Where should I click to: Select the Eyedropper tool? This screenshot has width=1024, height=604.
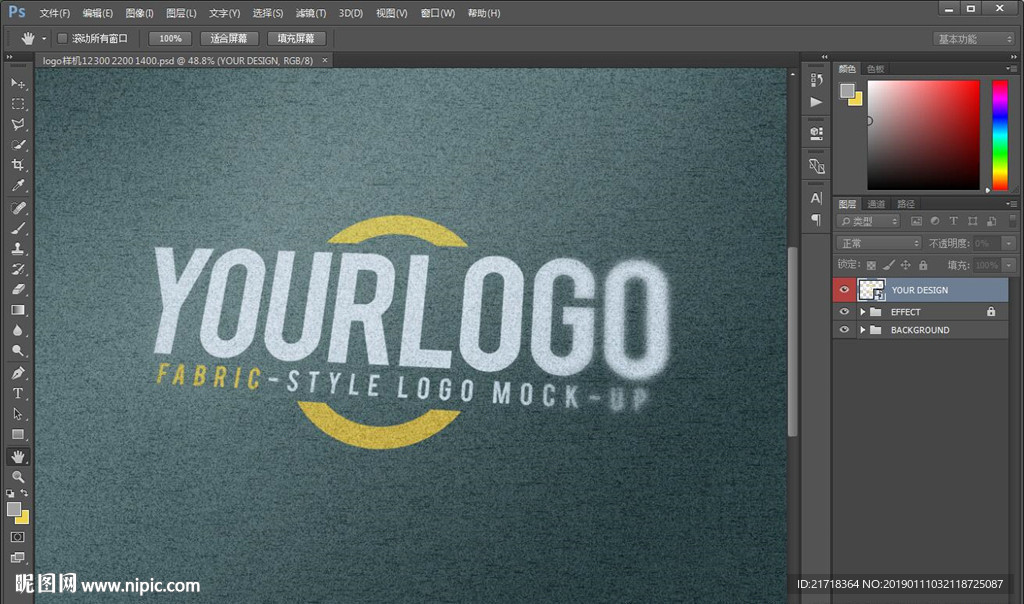tap(18, 185)
